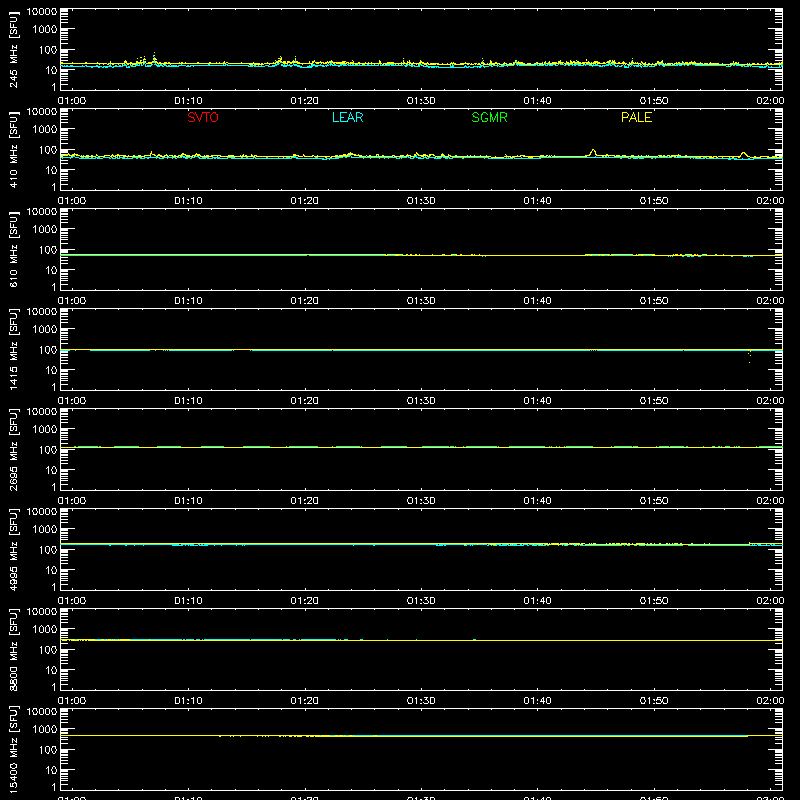Click 01:40 tick label under 410 MHz plot

[x=537, y=201]
